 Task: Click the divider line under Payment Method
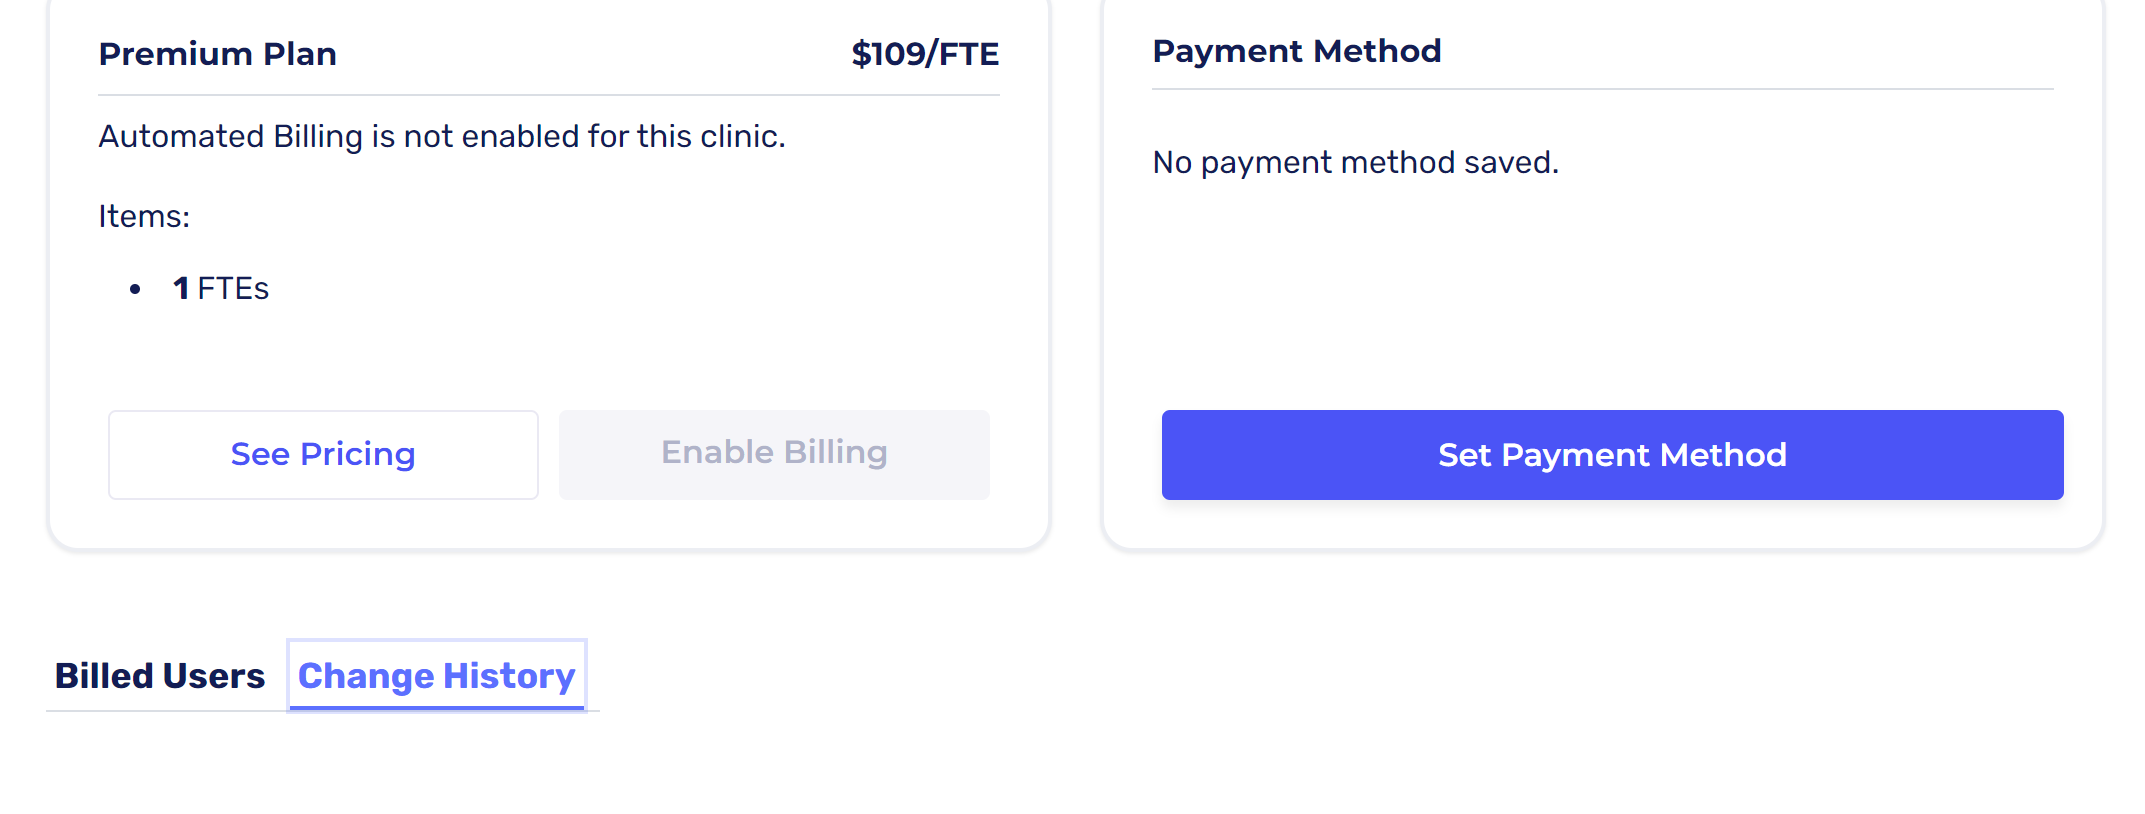1602,89
